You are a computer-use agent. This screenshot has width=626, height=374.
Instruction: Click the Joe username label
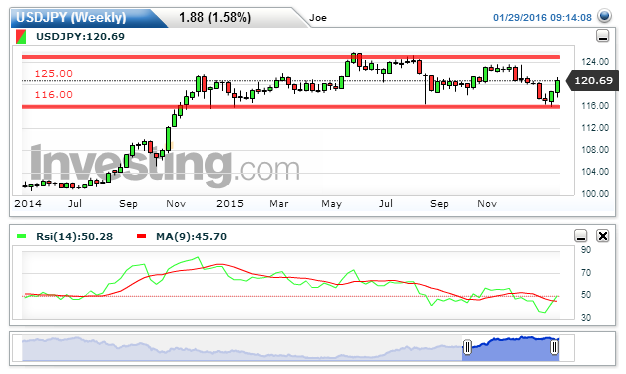(318, 18)
